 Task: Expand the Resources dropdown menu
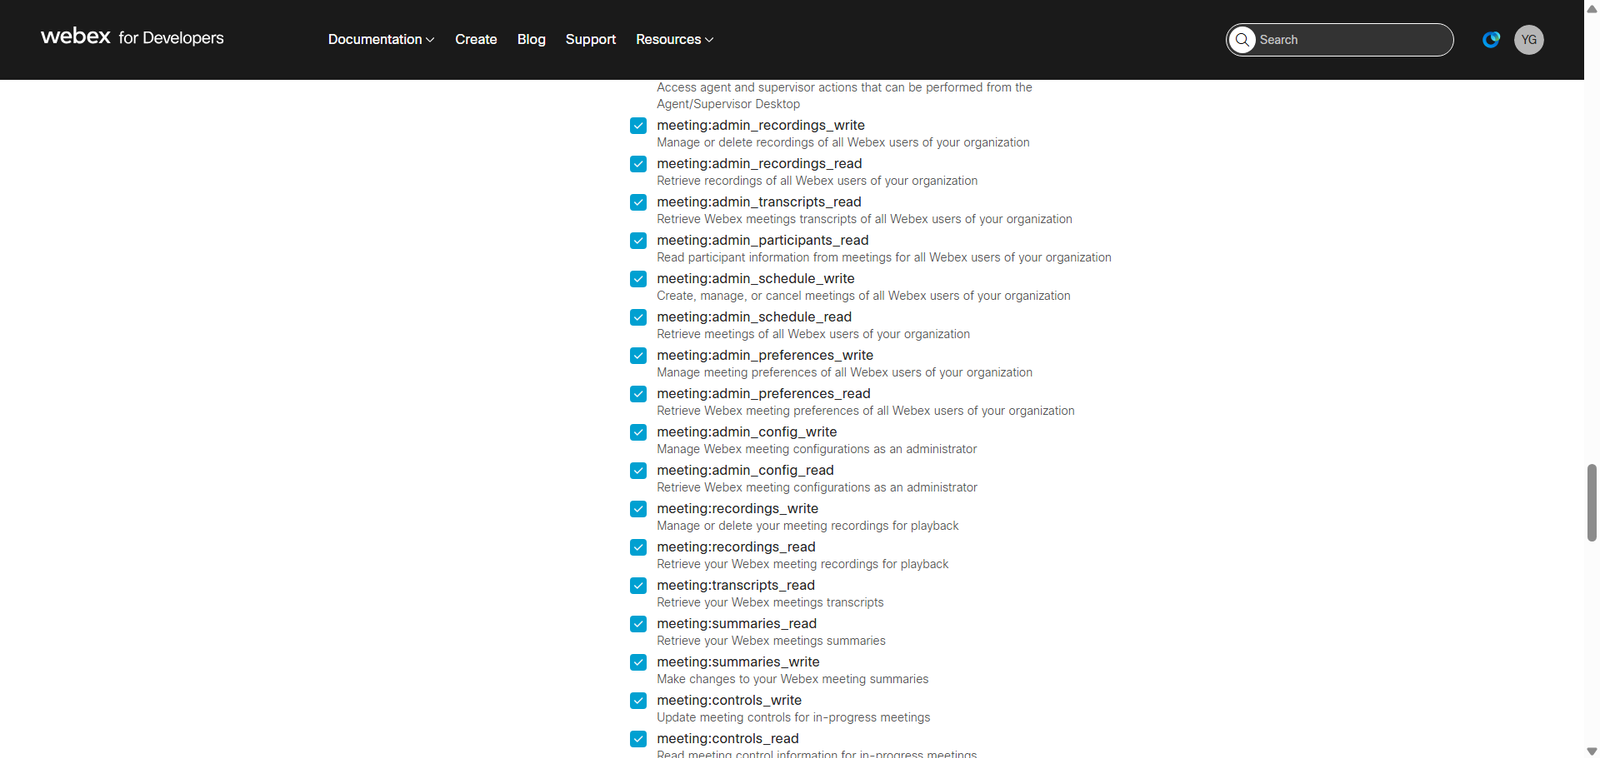[x=674, y=40]
